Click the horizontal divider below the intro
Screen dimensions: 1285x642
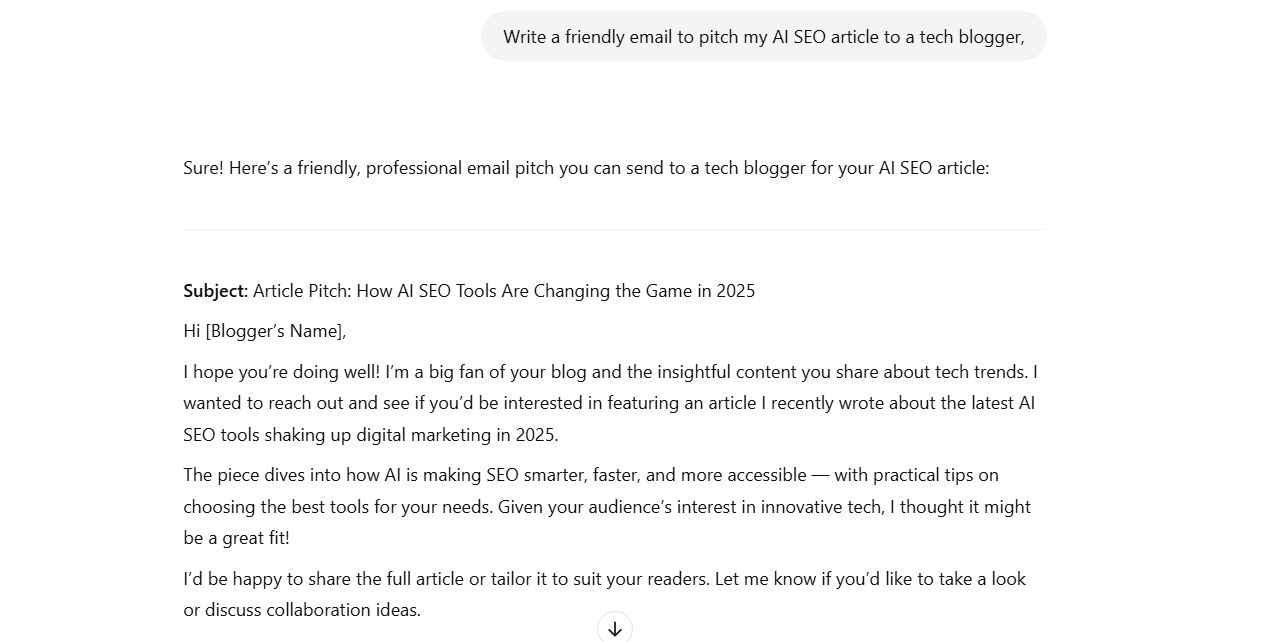614,227
